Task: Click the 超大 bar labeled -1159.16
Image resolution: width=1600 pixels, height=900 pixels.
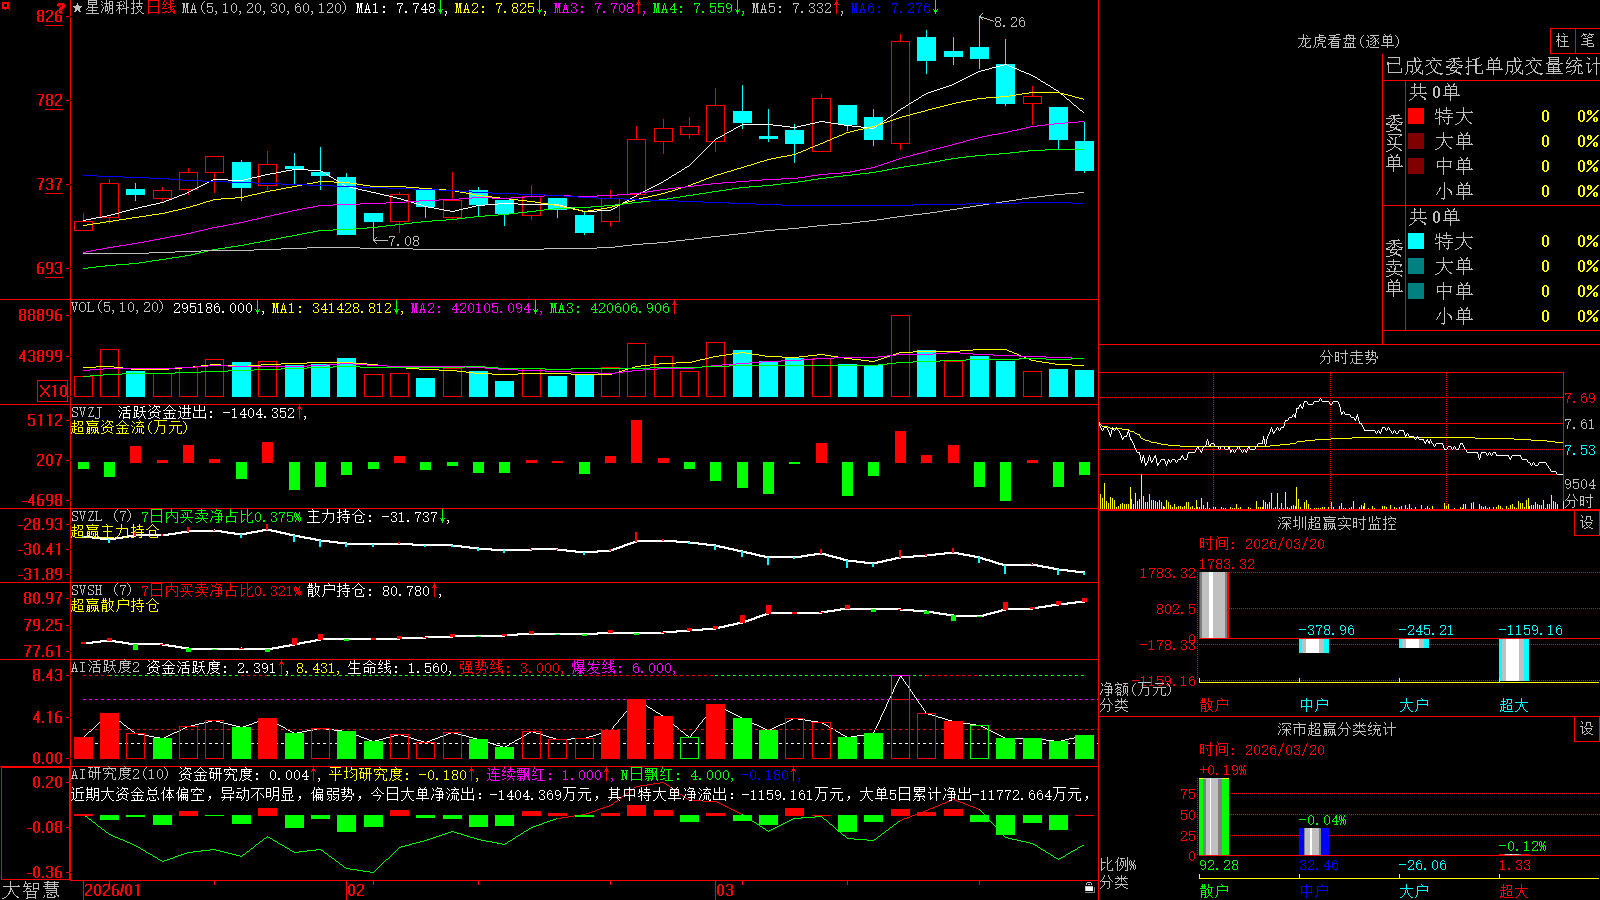Action: pos(1513,660)
